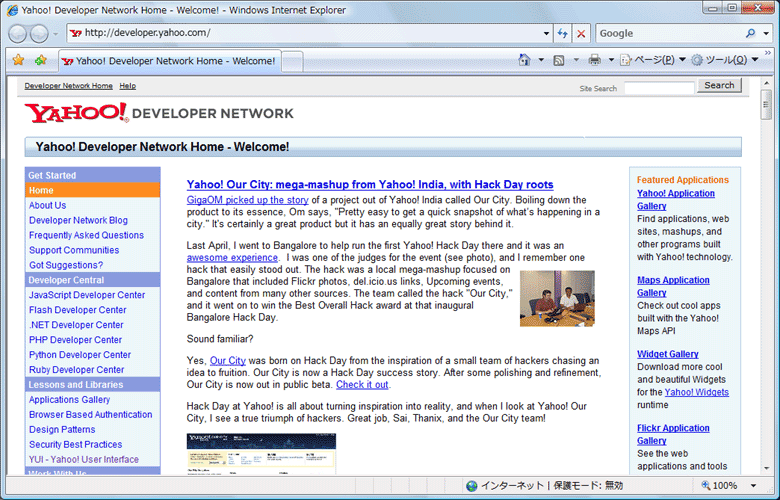
Task: Select the Yahoo! Developer Network Home tab
Action: coord(170,61)
